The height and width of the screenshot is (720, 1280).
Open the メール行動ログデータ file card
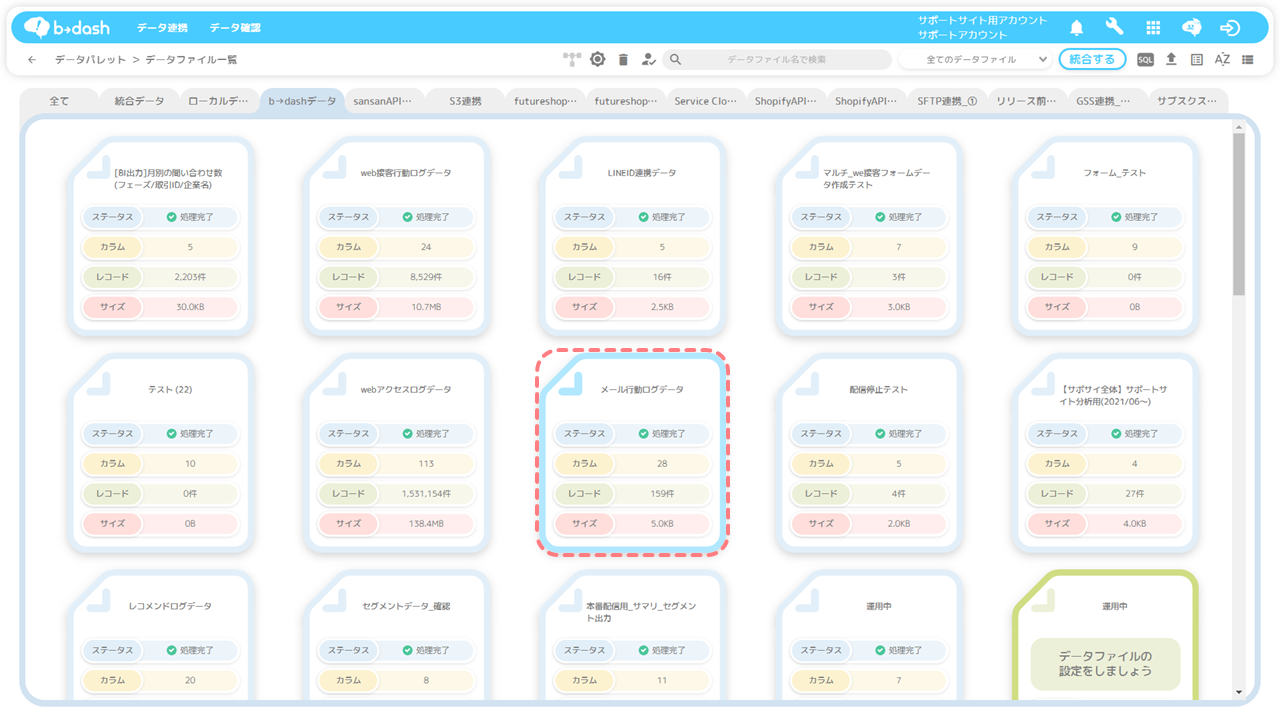(x=633, y=452)
